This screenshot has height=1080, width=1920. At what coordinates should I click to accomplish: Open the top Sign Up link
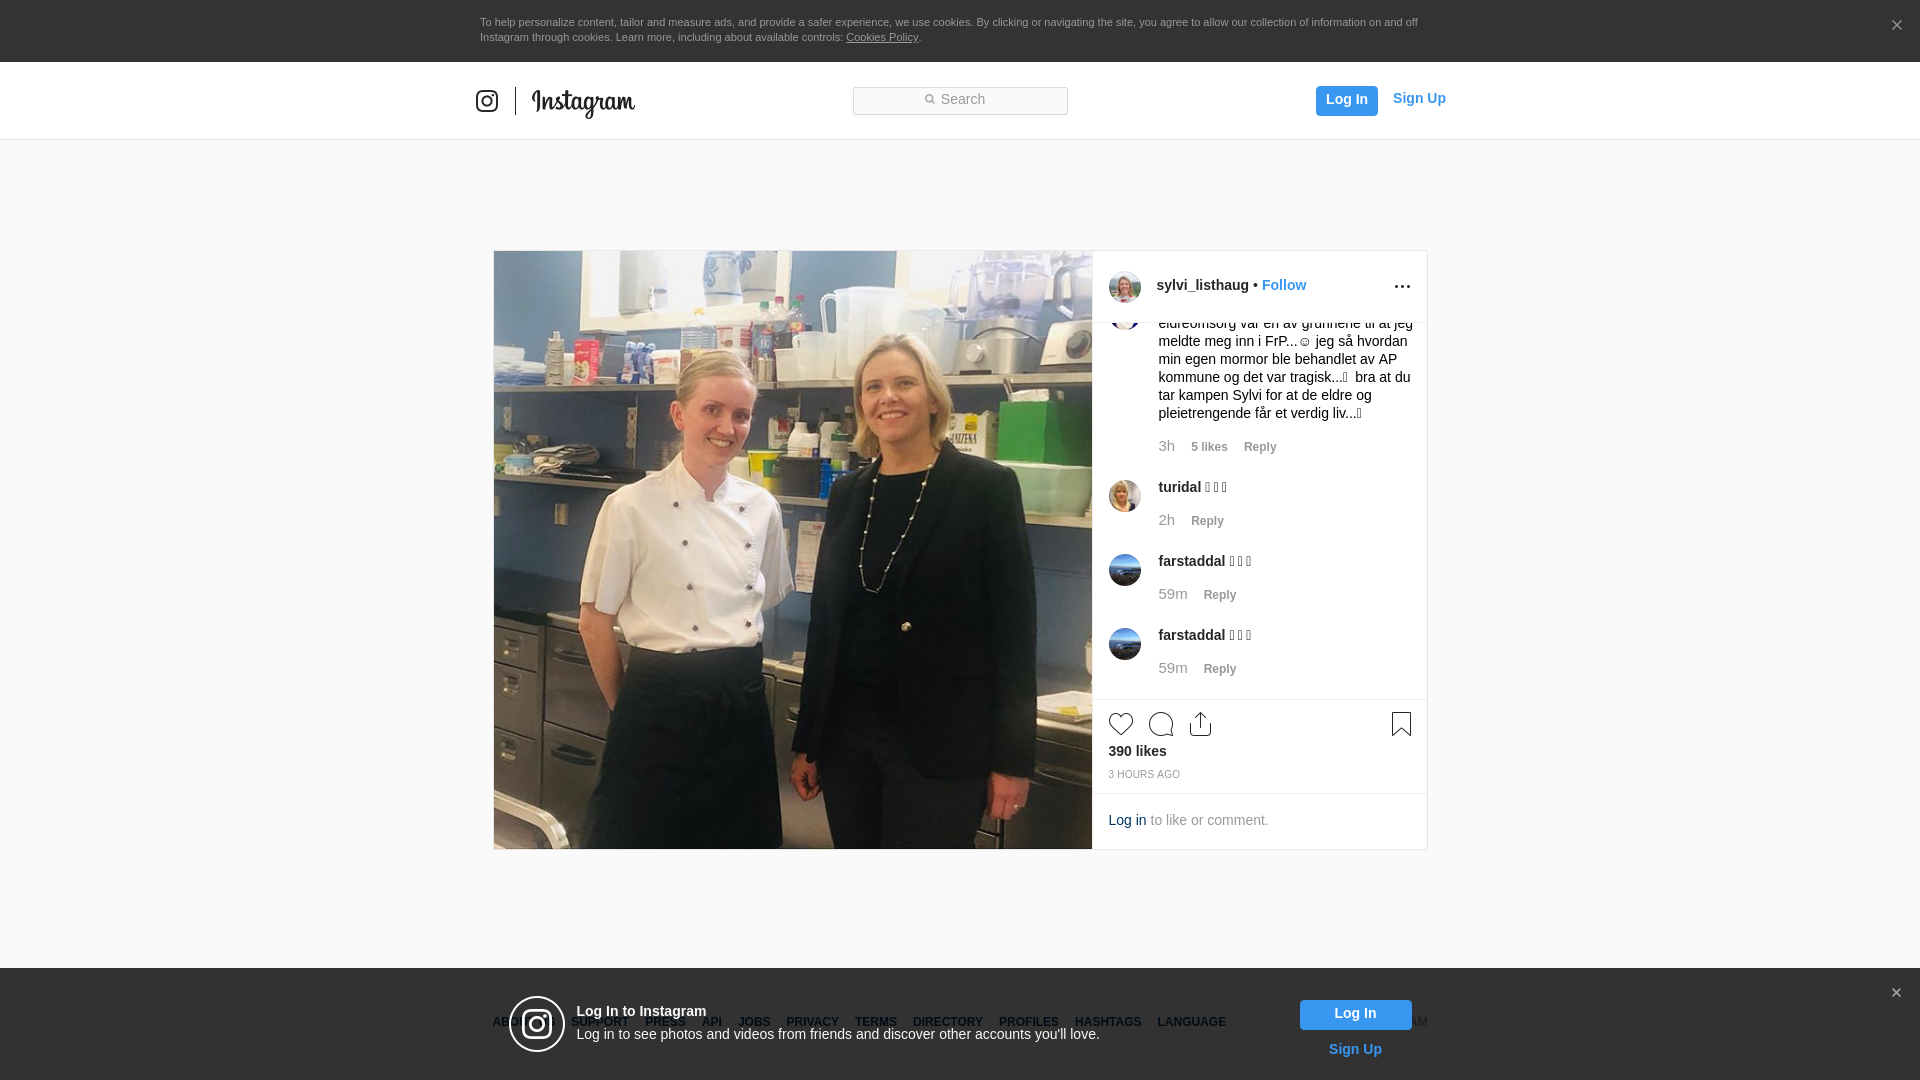coord(1419,98)
